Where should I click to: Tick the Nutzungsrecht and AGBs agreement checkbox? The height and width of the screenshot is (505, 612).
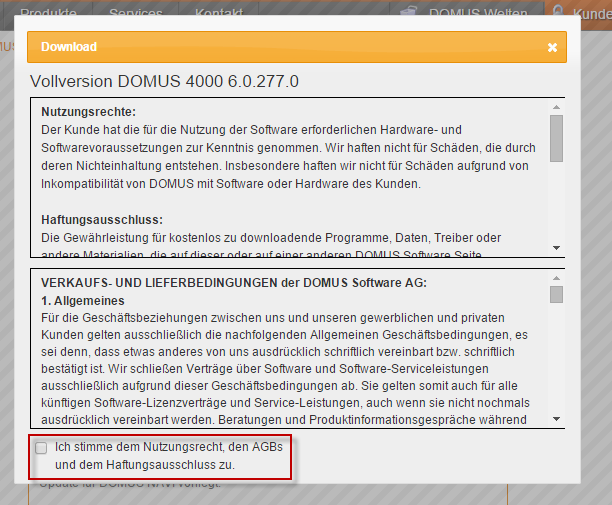click(41, 448)
